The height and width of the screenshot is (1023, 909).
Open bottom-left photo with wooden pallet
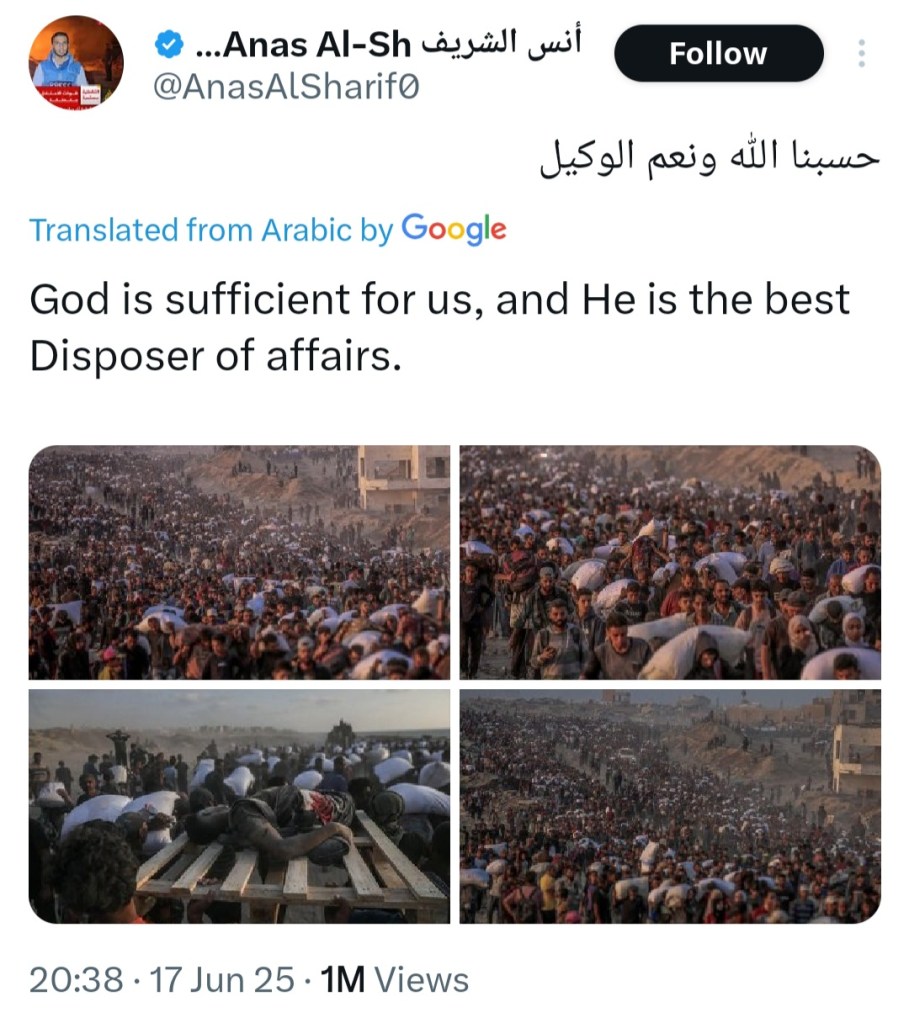pos(240,806)
